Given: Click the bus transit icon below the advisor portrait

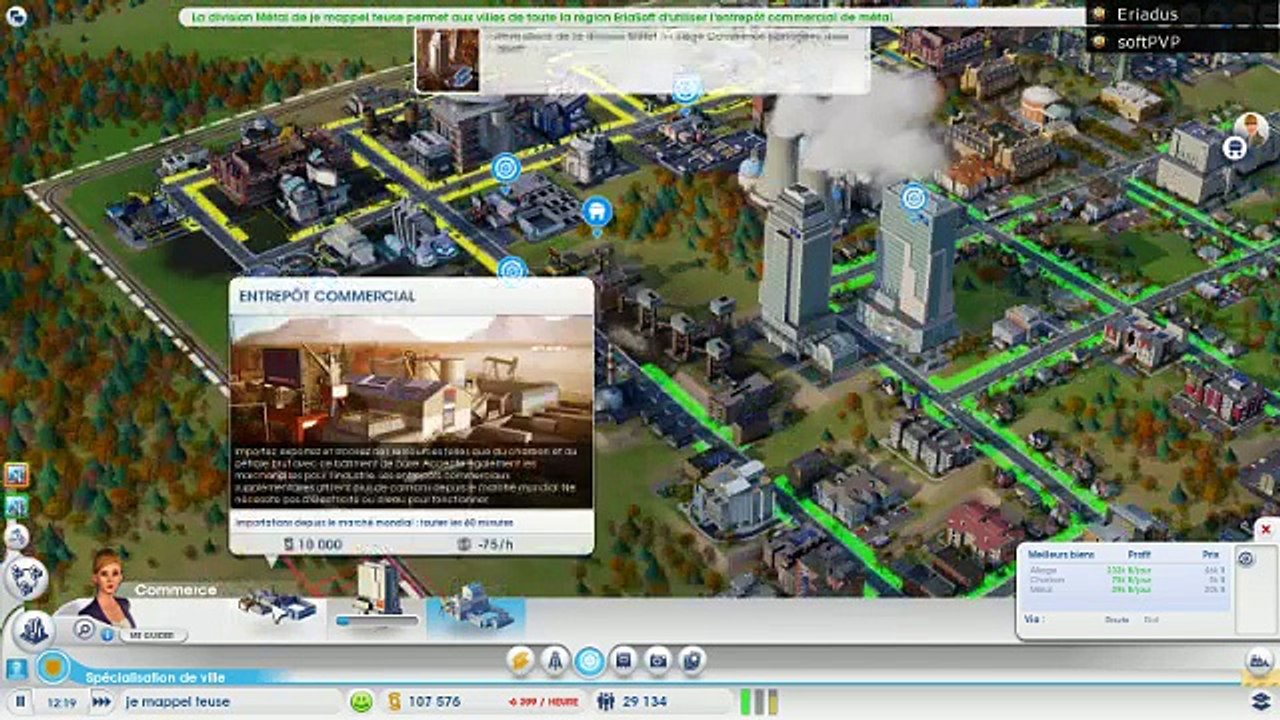Looking at the screenshot, I should [1234, 148].
